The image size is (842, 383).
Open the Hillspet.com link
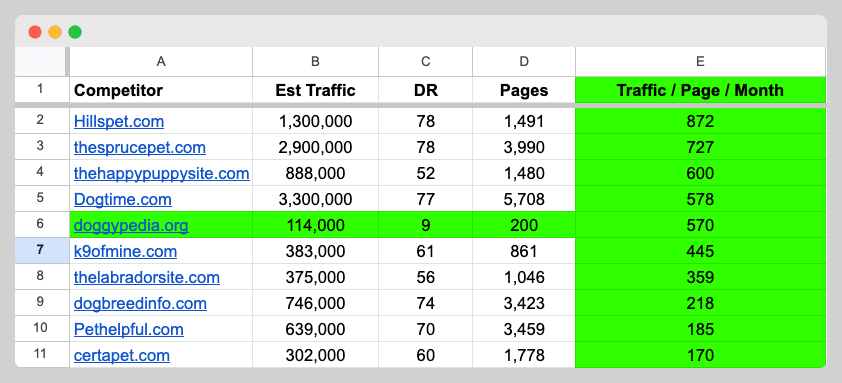click(119, 121)
